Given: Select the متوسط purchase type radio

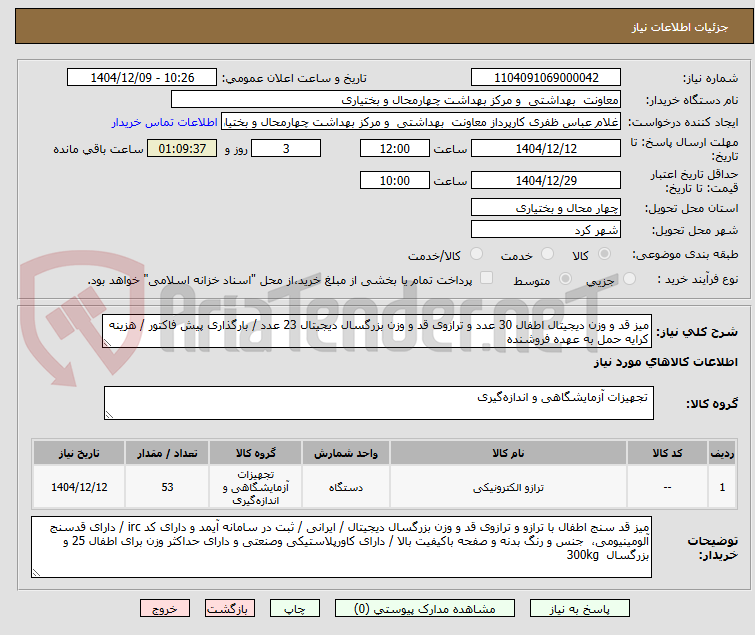Looking at the screenshot, I should pos(565,279).
